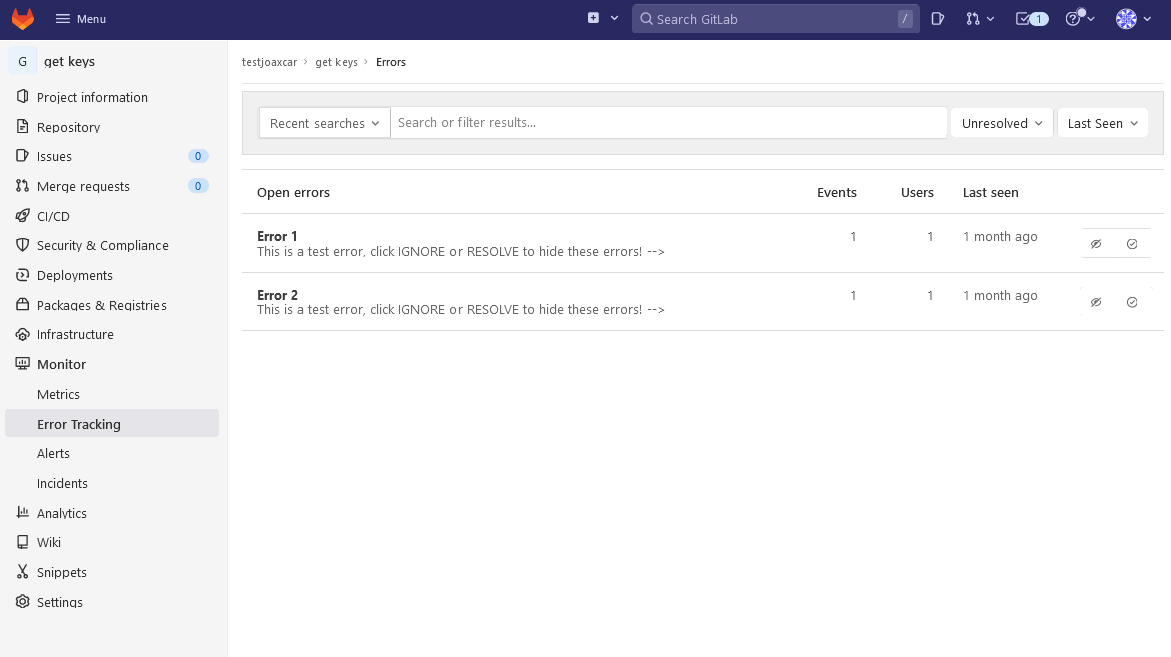Open the Unresolved status dropdown
This screenshot has width=1171, height=657.
tap(1001, 123)
